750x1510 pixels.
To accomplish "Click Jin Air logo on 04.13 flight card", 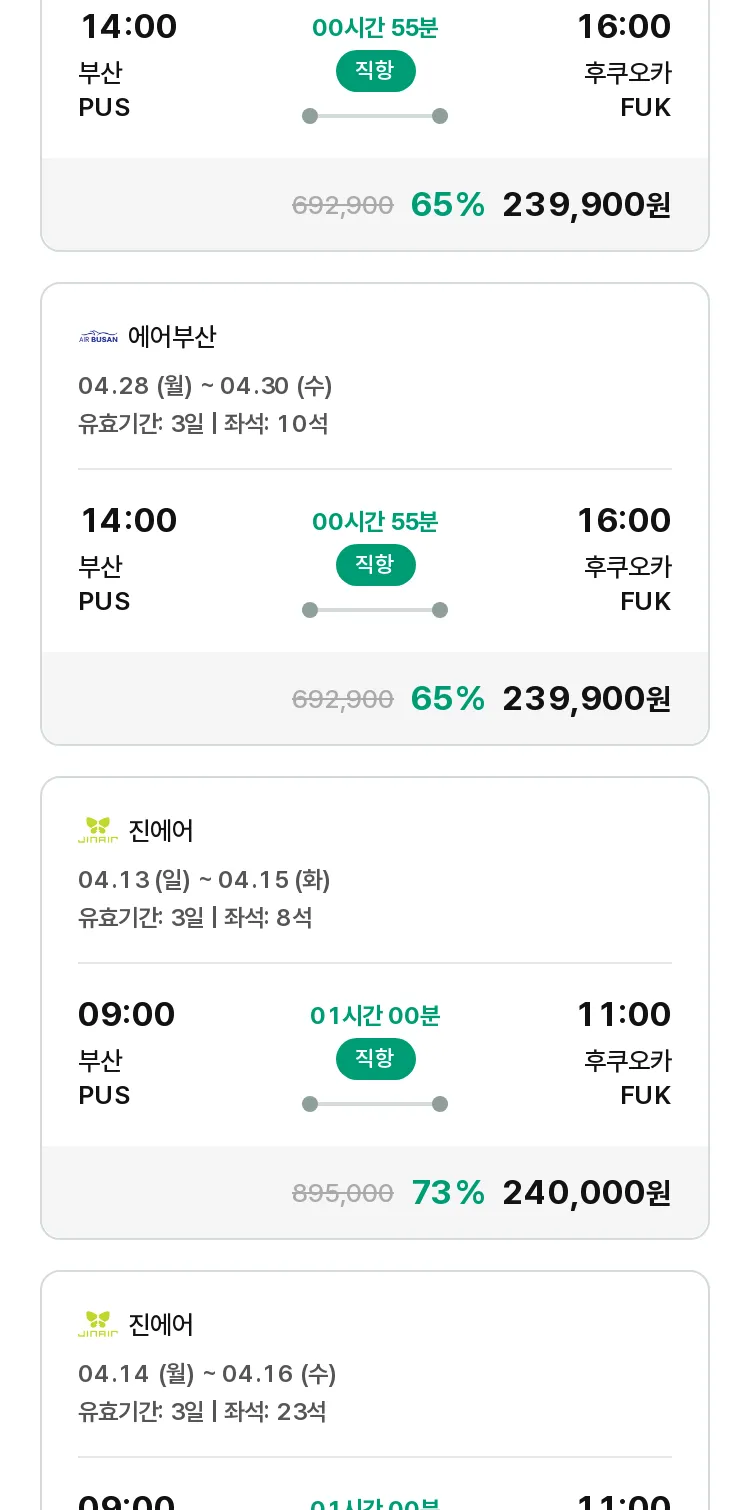I will point(98,830).
